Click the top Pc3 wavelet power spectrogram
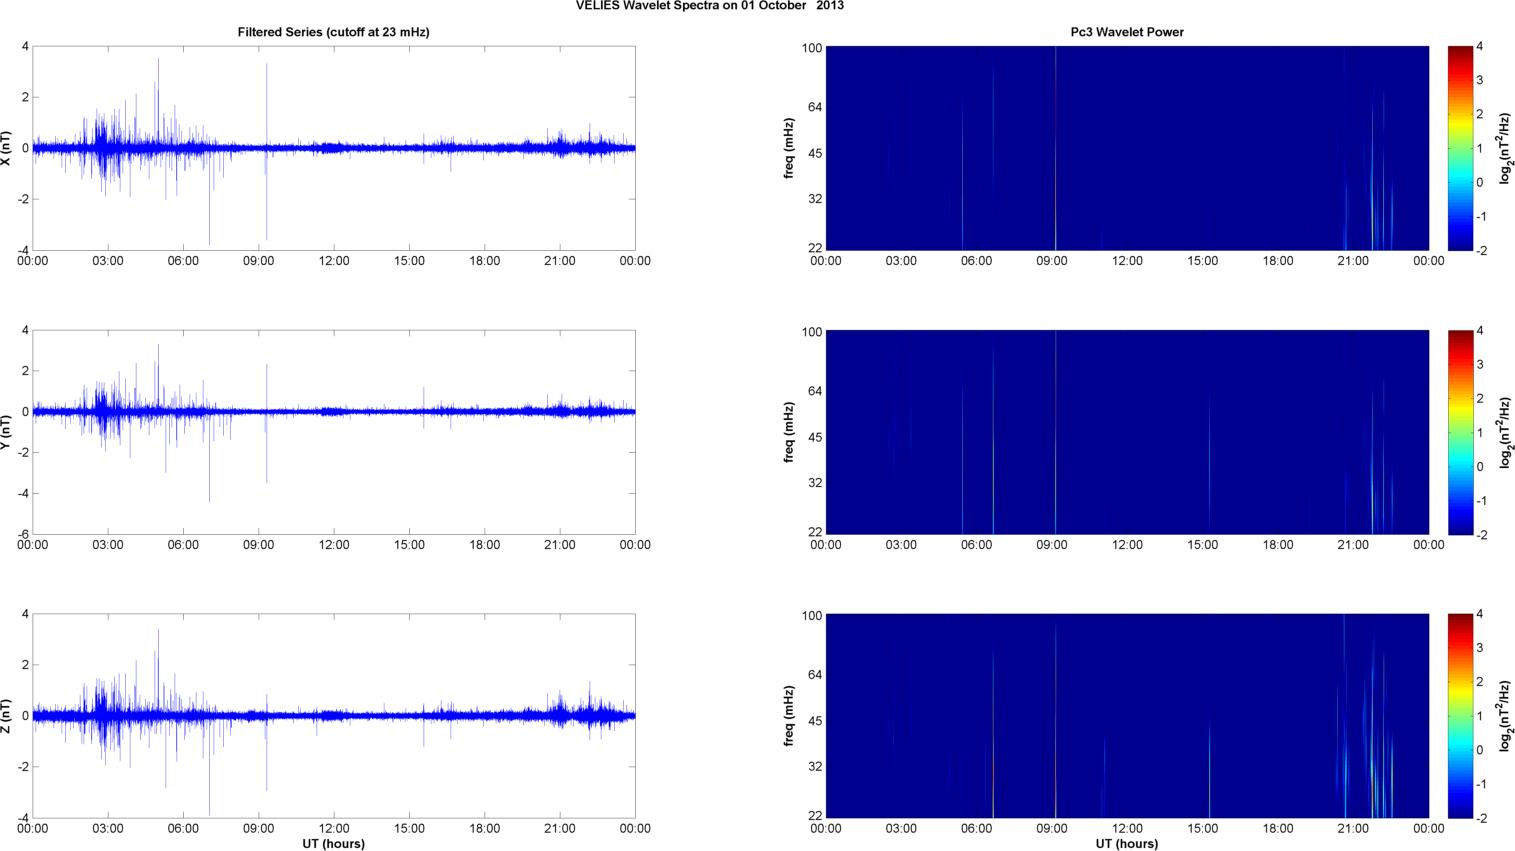 [x=1127, y=148]
